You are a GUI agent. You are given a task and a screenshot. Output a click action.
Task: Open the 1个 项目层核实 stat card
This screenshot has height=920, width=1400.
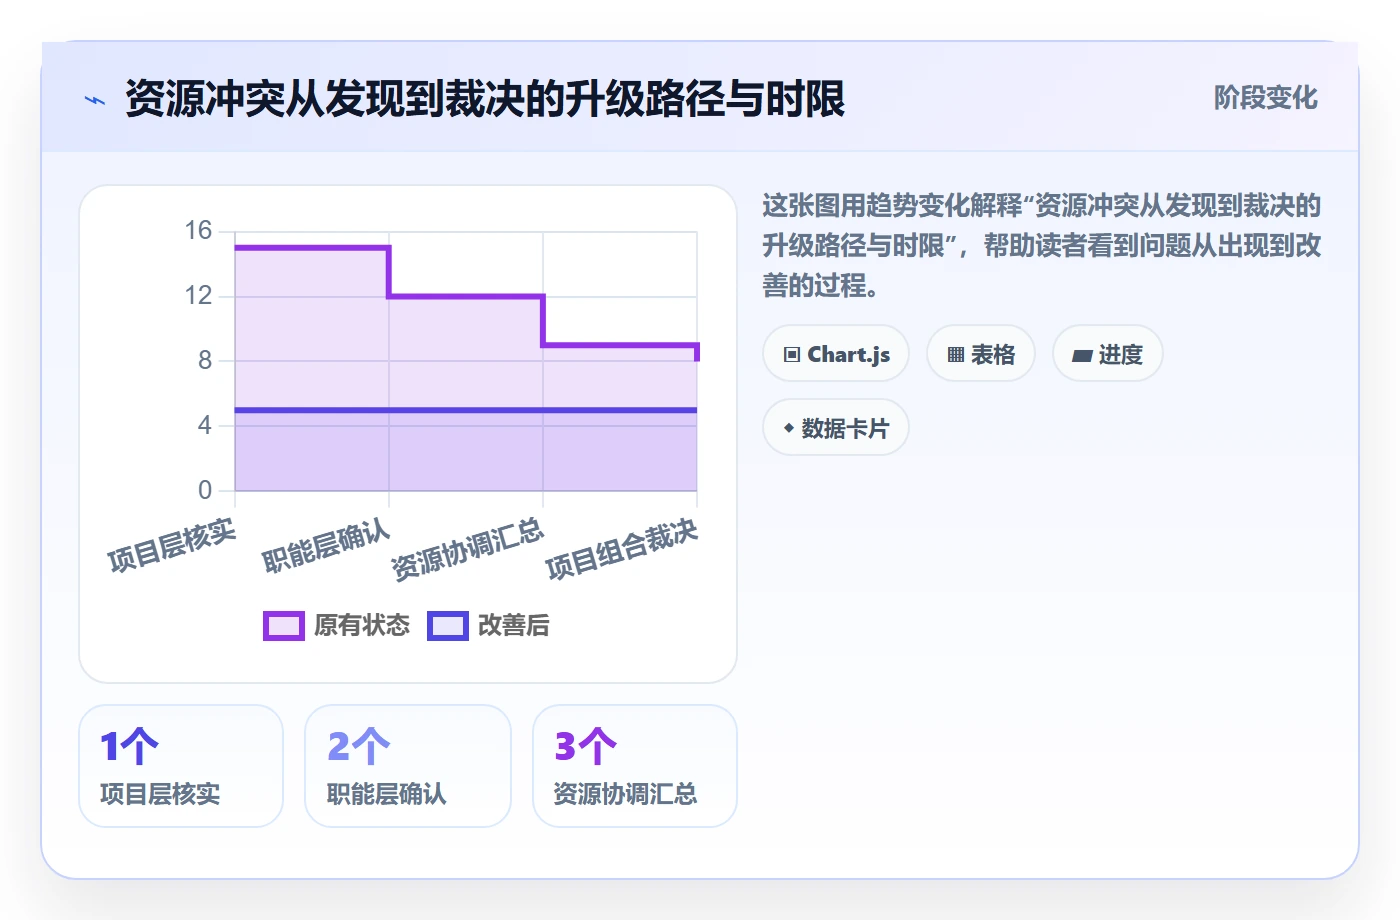tap(181, 766)
